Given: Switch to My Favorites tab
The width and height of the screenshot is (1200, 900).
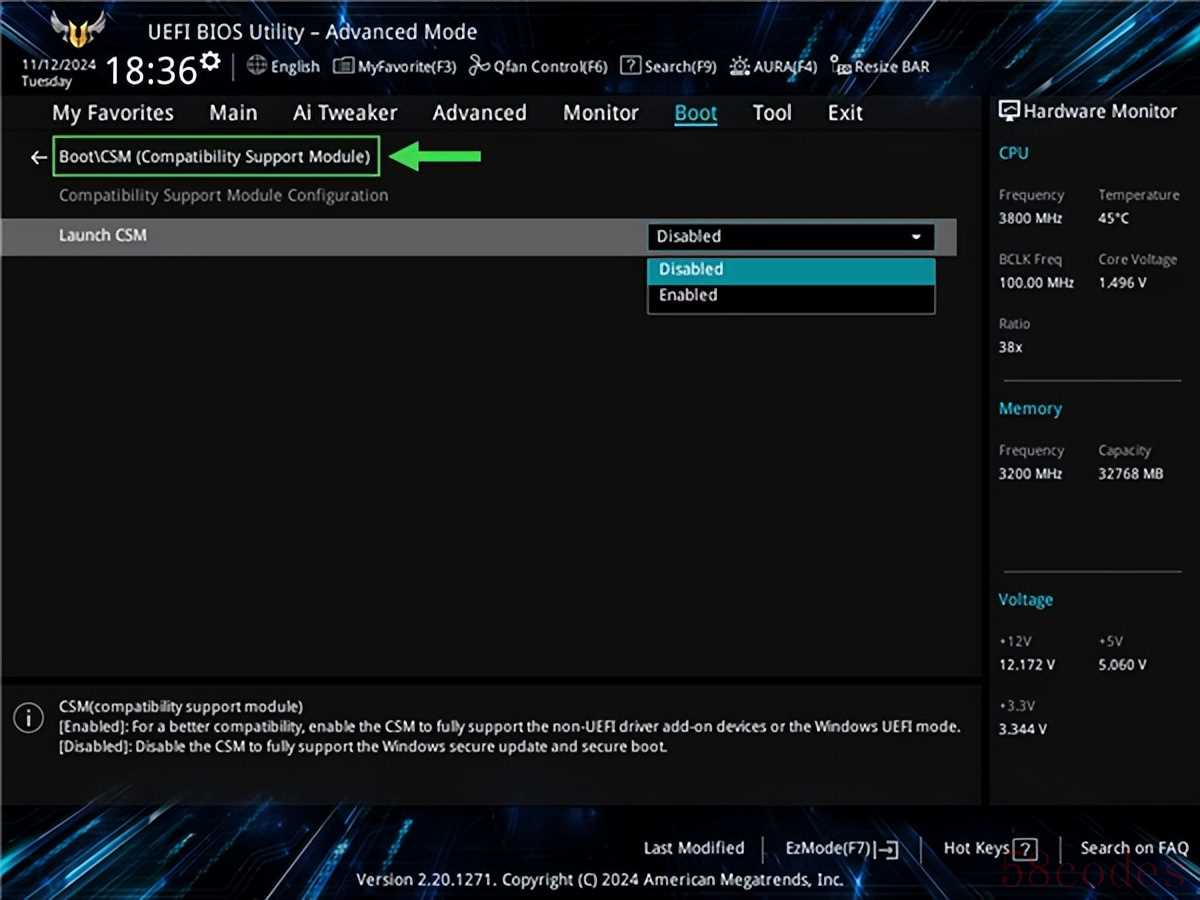Looking at the screenshot, I should tap(113, 113).
